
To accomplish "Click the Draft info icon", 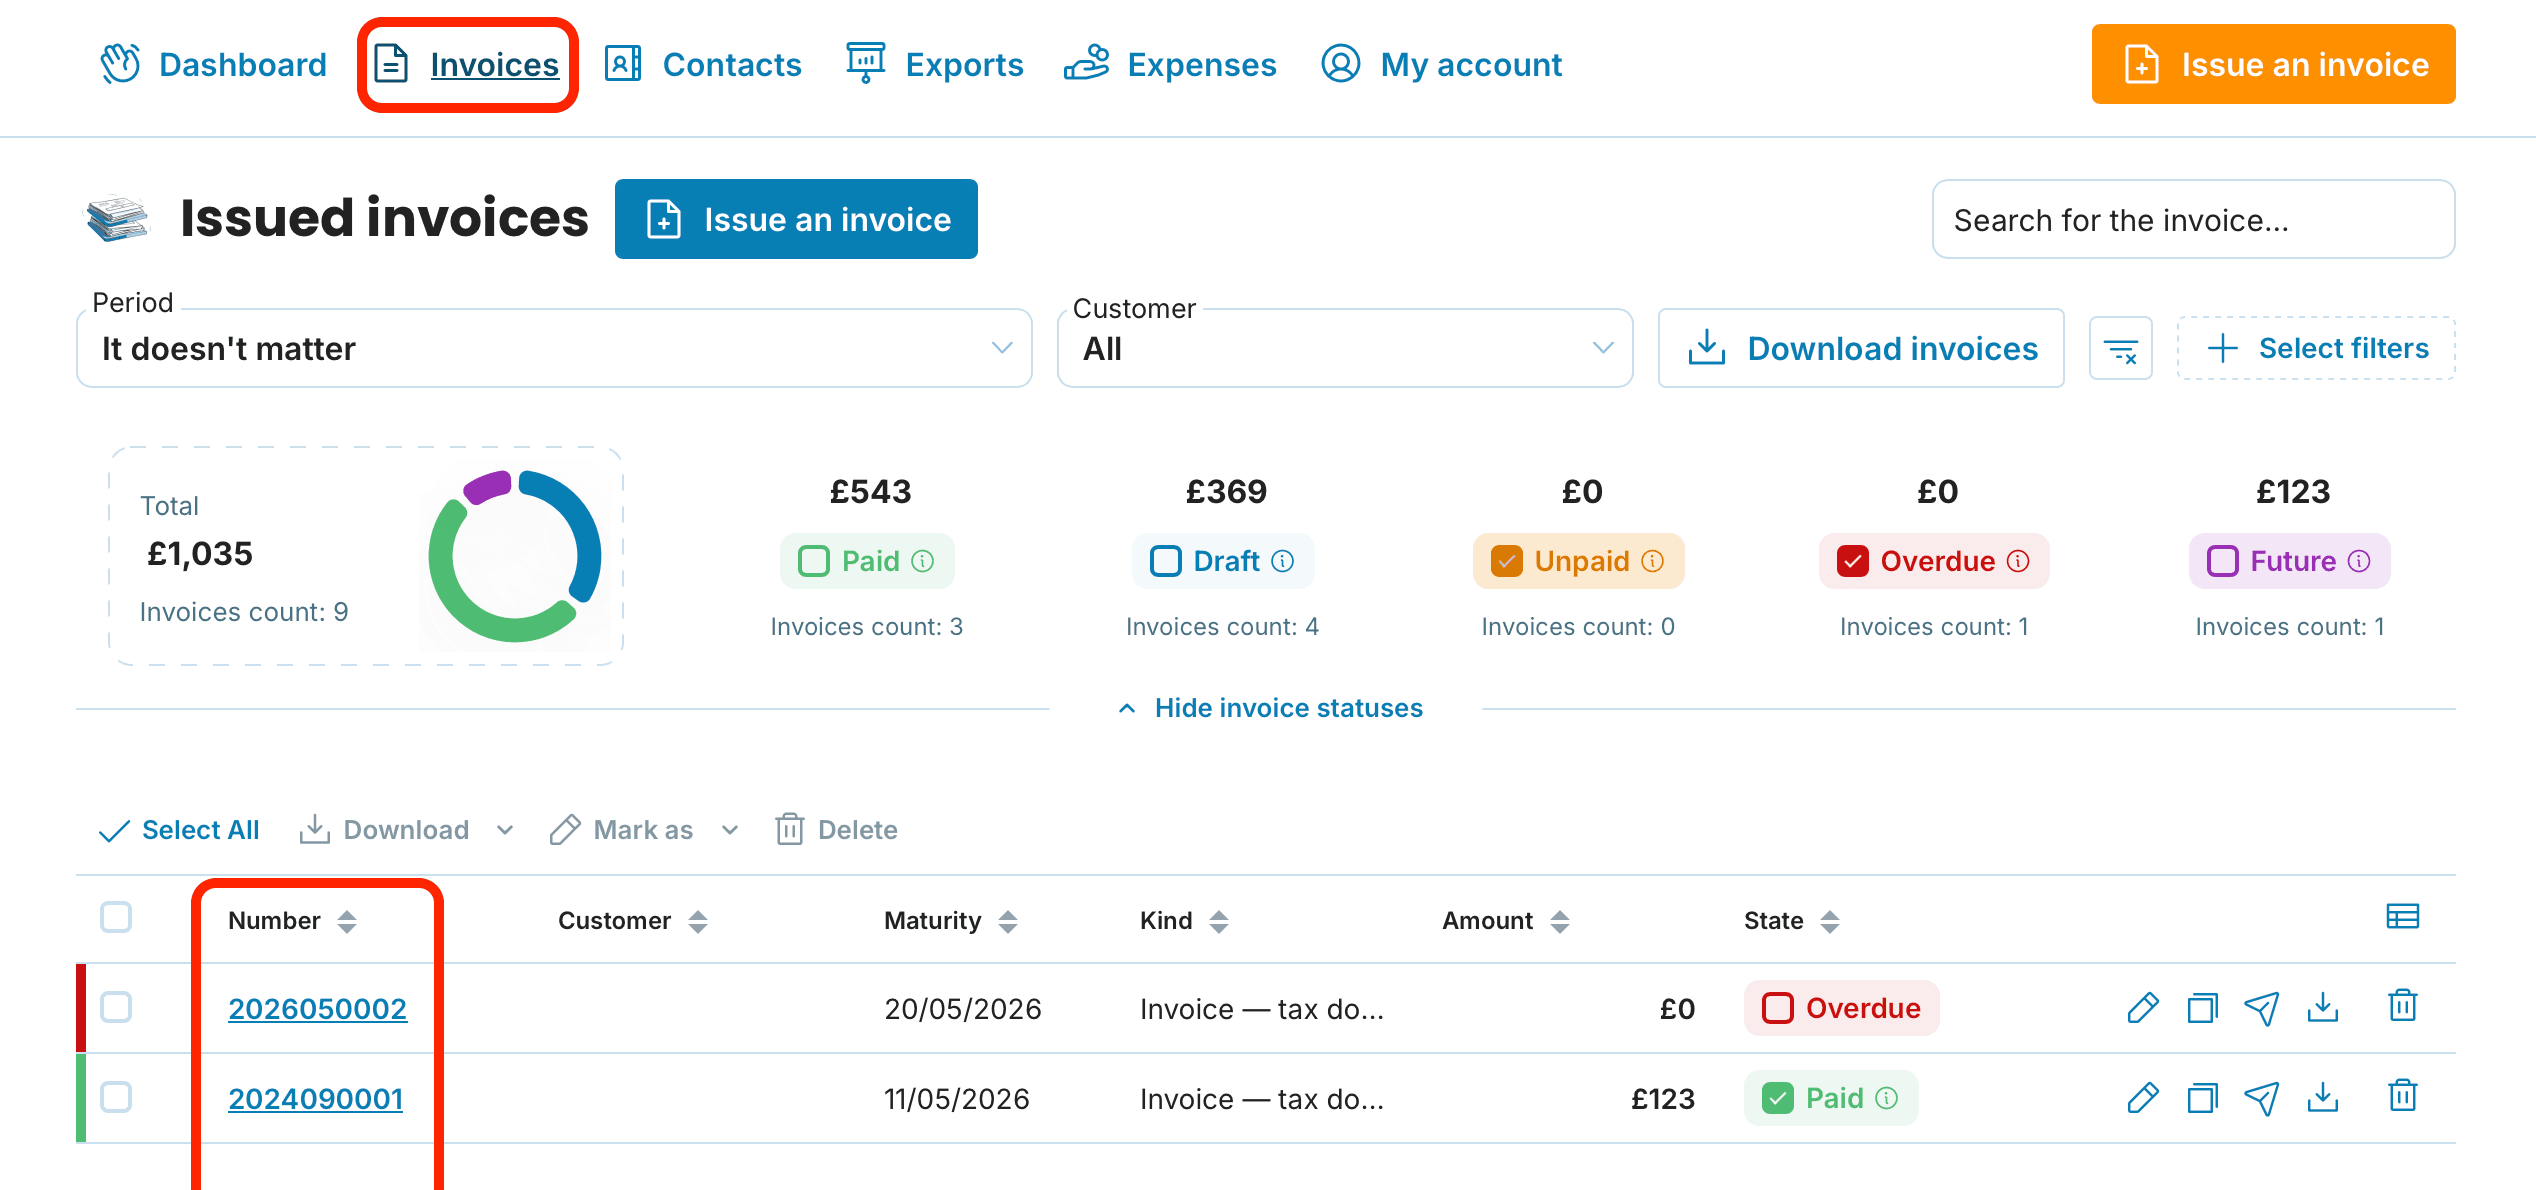I will [x=1283, y=561].
